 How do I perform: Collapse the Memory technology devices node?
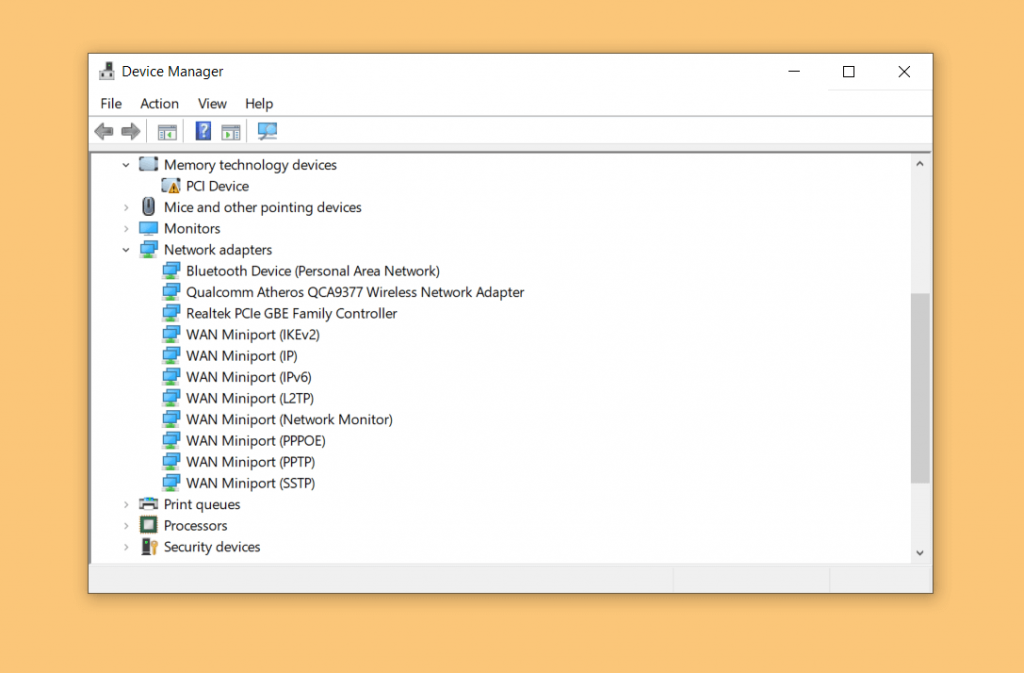[x=126, y=165]
